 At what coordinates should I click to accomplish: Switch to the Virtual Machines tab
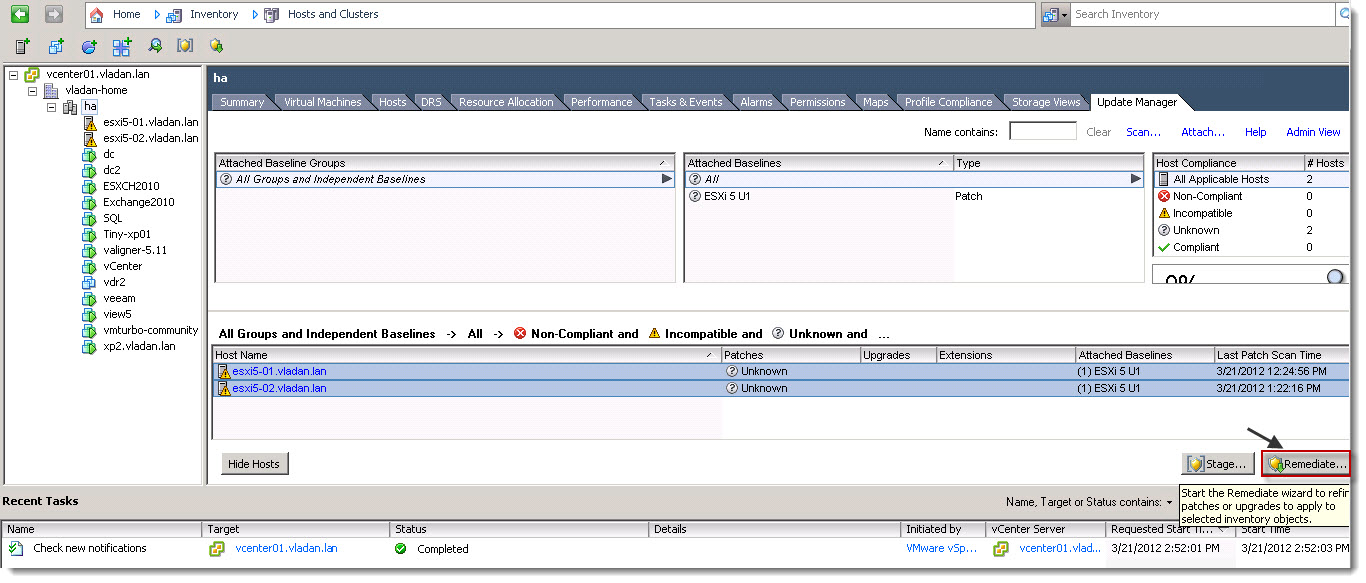[x=322, y=102]
